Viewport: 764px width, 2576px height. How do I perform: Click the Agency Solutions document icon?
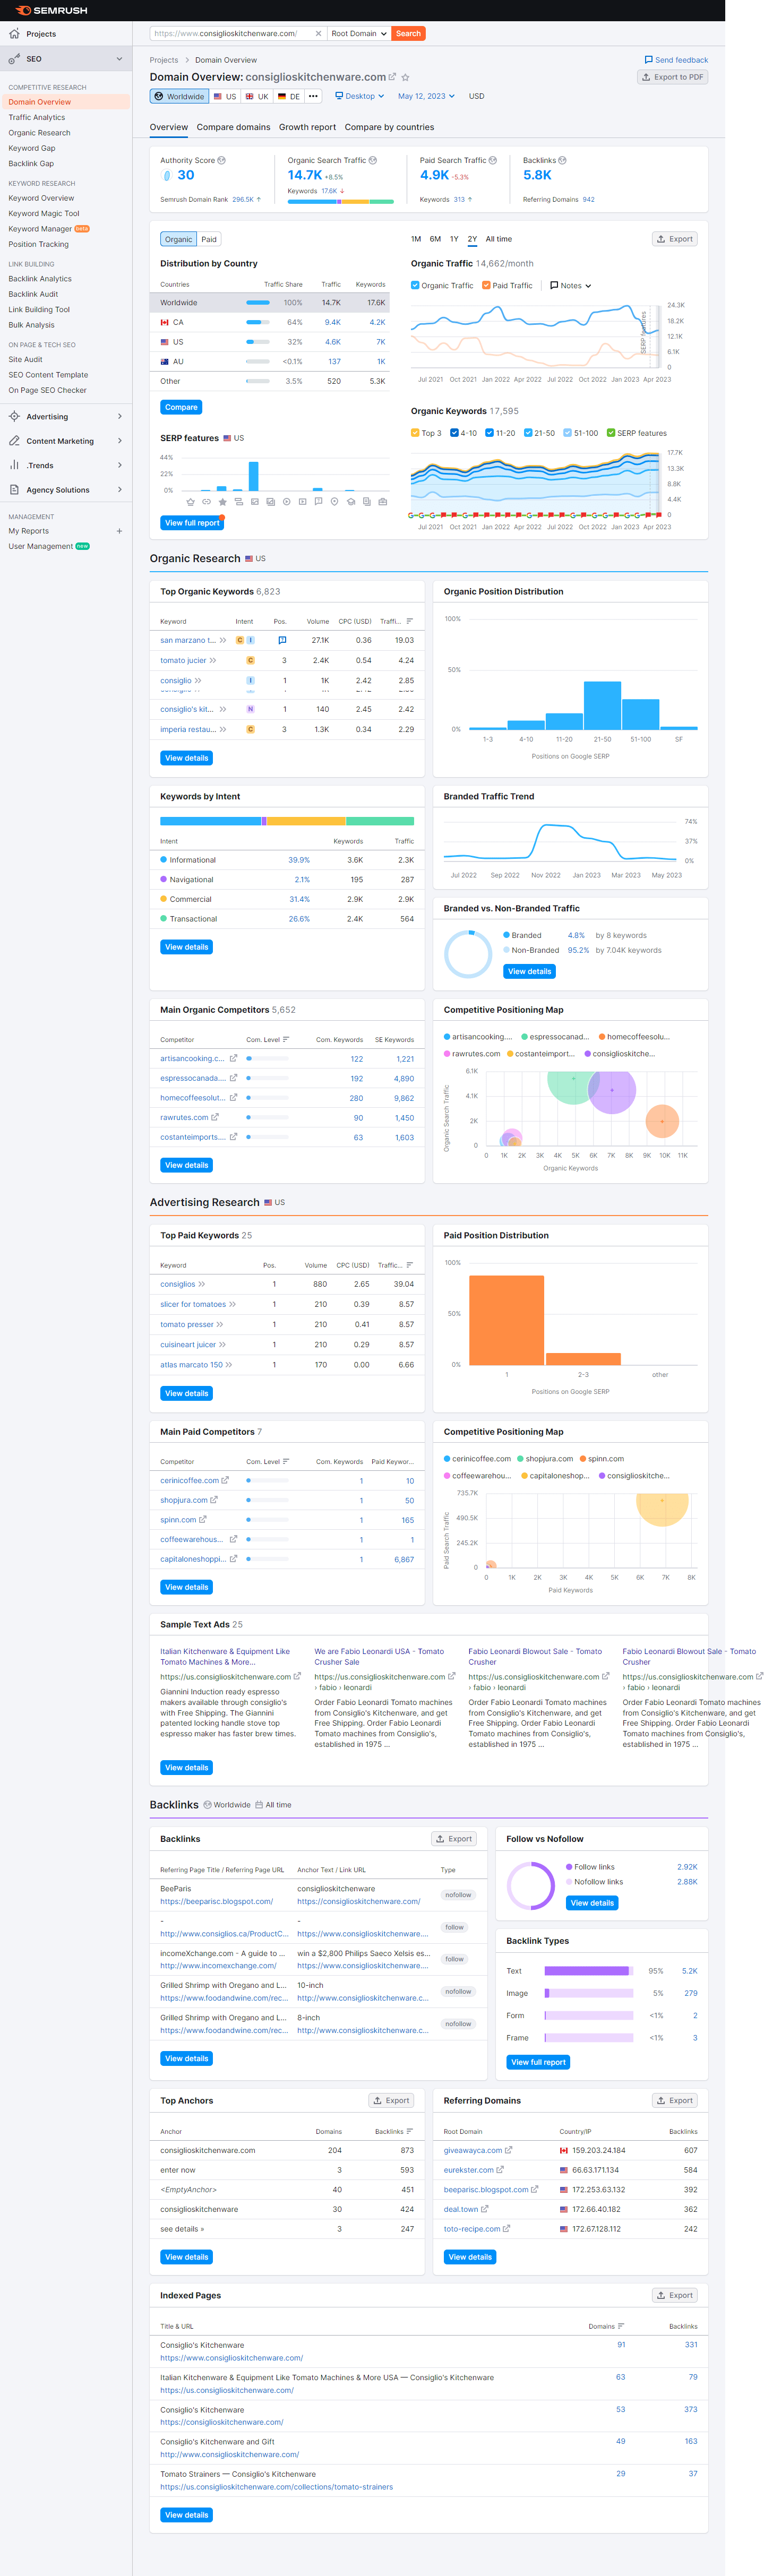[14, 490]
